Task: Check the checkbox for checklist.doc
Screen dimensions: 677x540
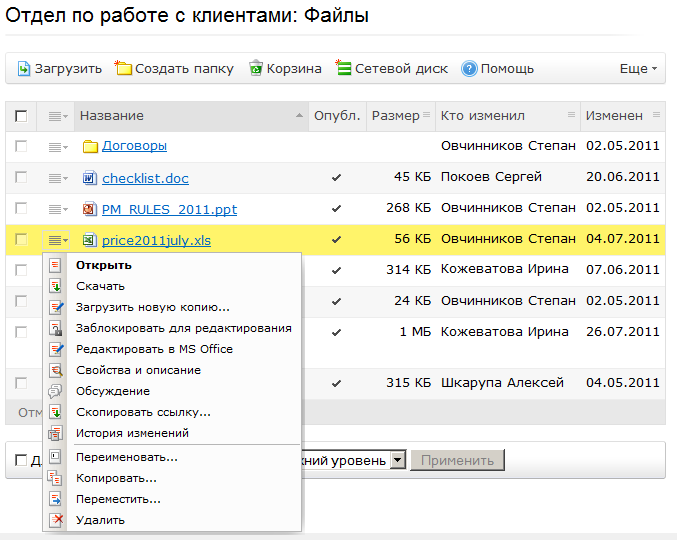Action: pos(21,177)
